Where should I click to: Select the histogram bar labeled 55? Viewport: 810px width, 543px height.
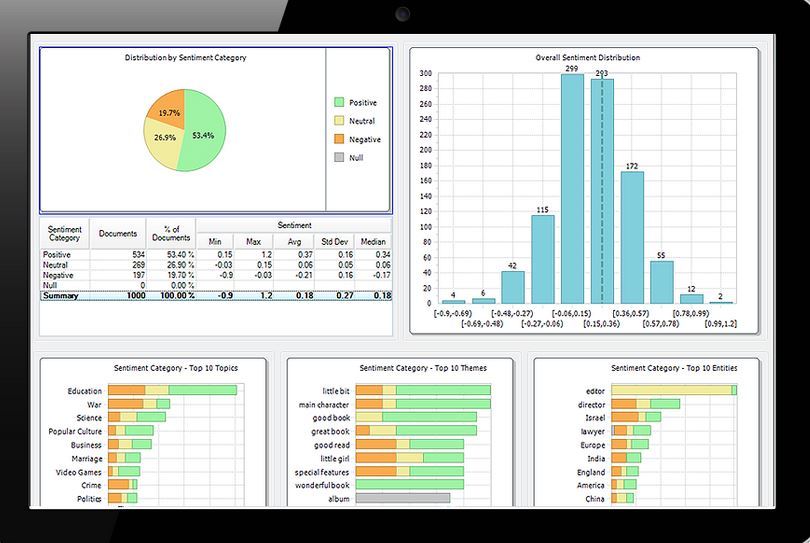[662, 282]
